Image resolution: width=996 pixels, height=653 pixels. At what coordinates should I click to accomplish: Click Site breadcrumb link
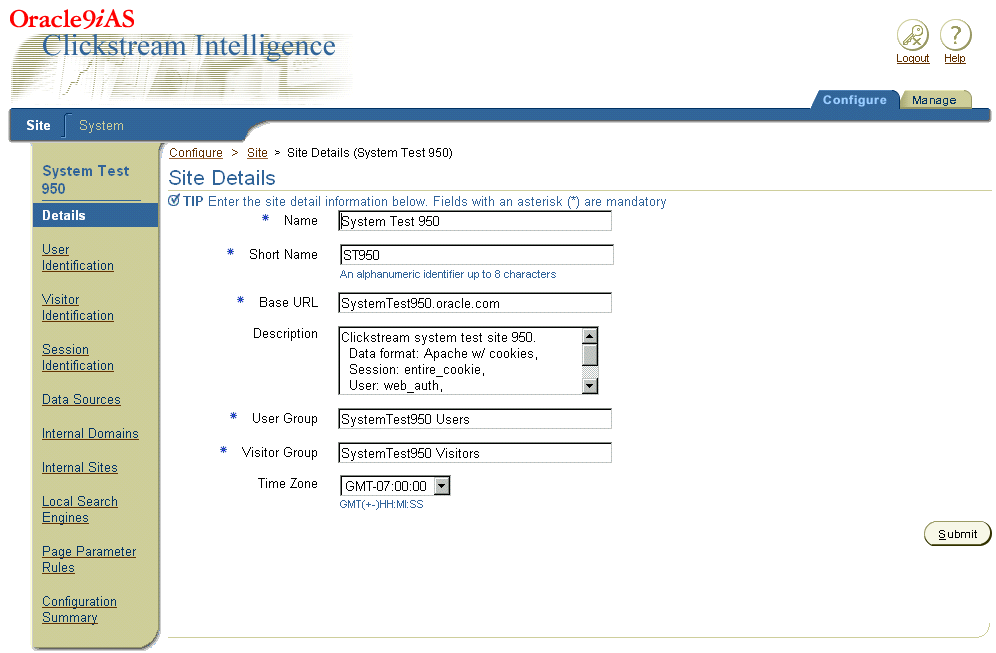point(257,152)
